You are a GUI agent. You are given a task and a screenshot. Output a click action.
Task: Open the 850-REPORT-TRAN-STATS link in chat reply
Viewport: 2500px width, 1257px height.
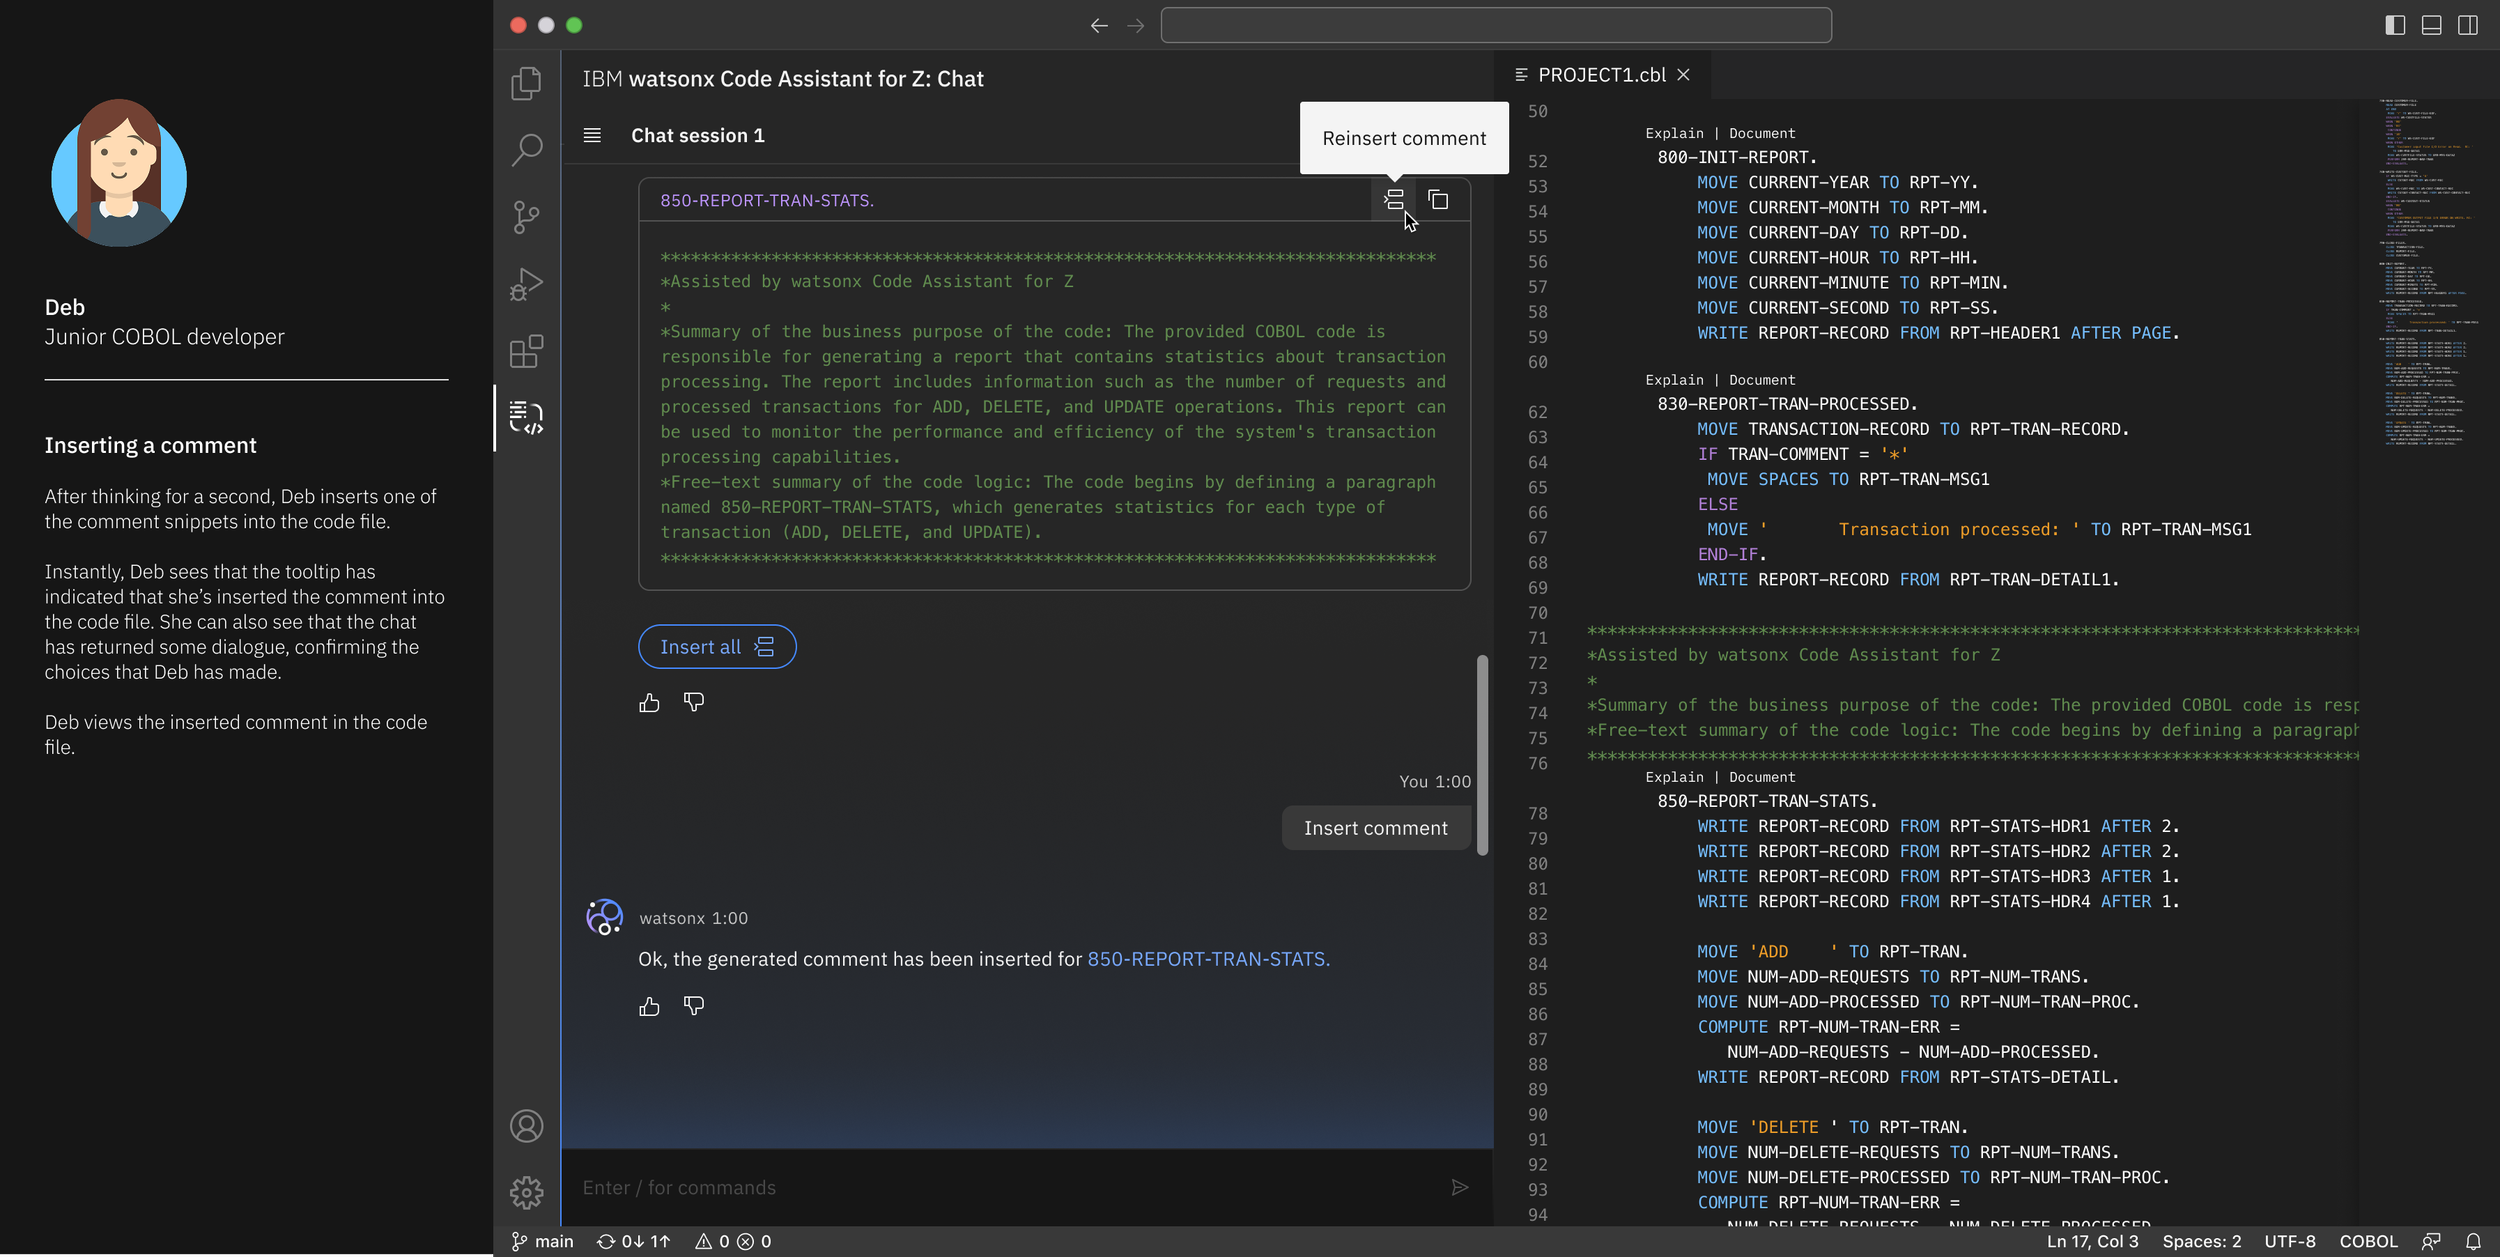click(x=1208, y=959)
